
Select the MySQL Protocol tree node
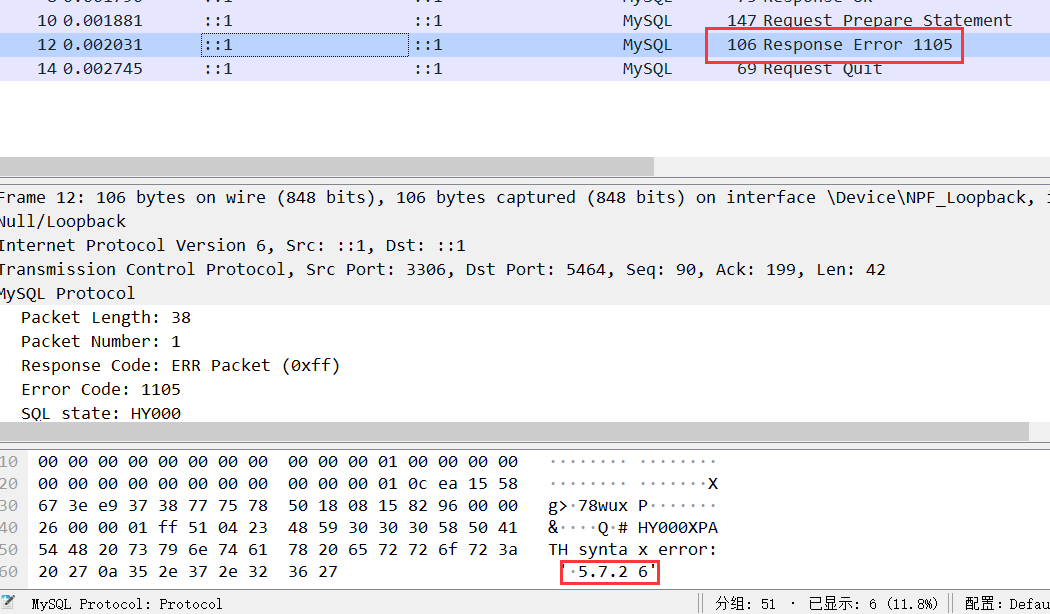point(68,294)
